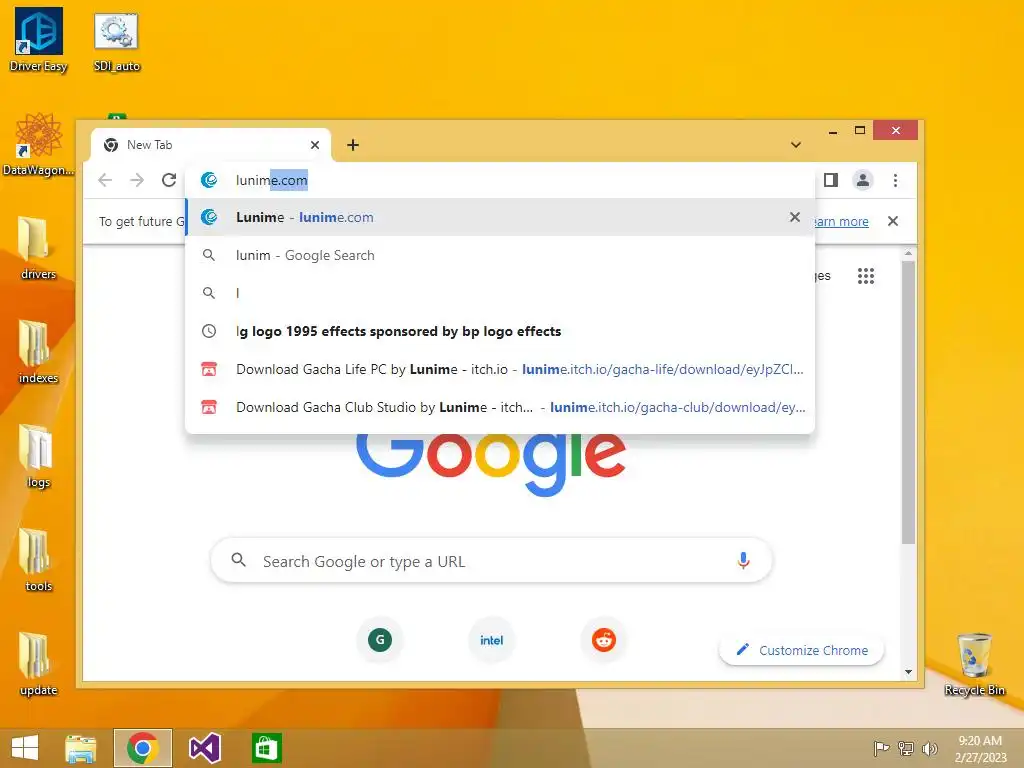Select the 'lg logo 1995 effects' history suggestion
Screen dimensions: 1024x768
coord(500,331)
